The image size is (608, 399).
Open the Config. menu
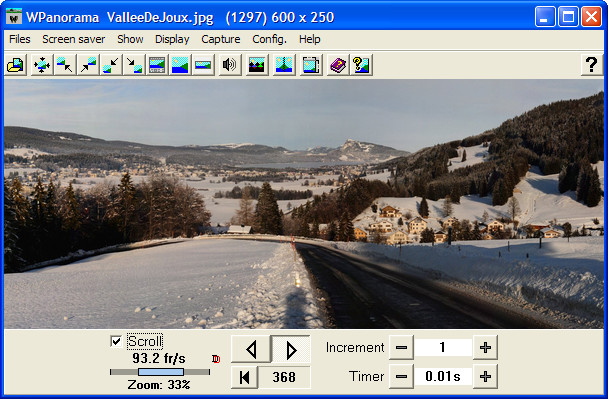(x=269, y=39)
